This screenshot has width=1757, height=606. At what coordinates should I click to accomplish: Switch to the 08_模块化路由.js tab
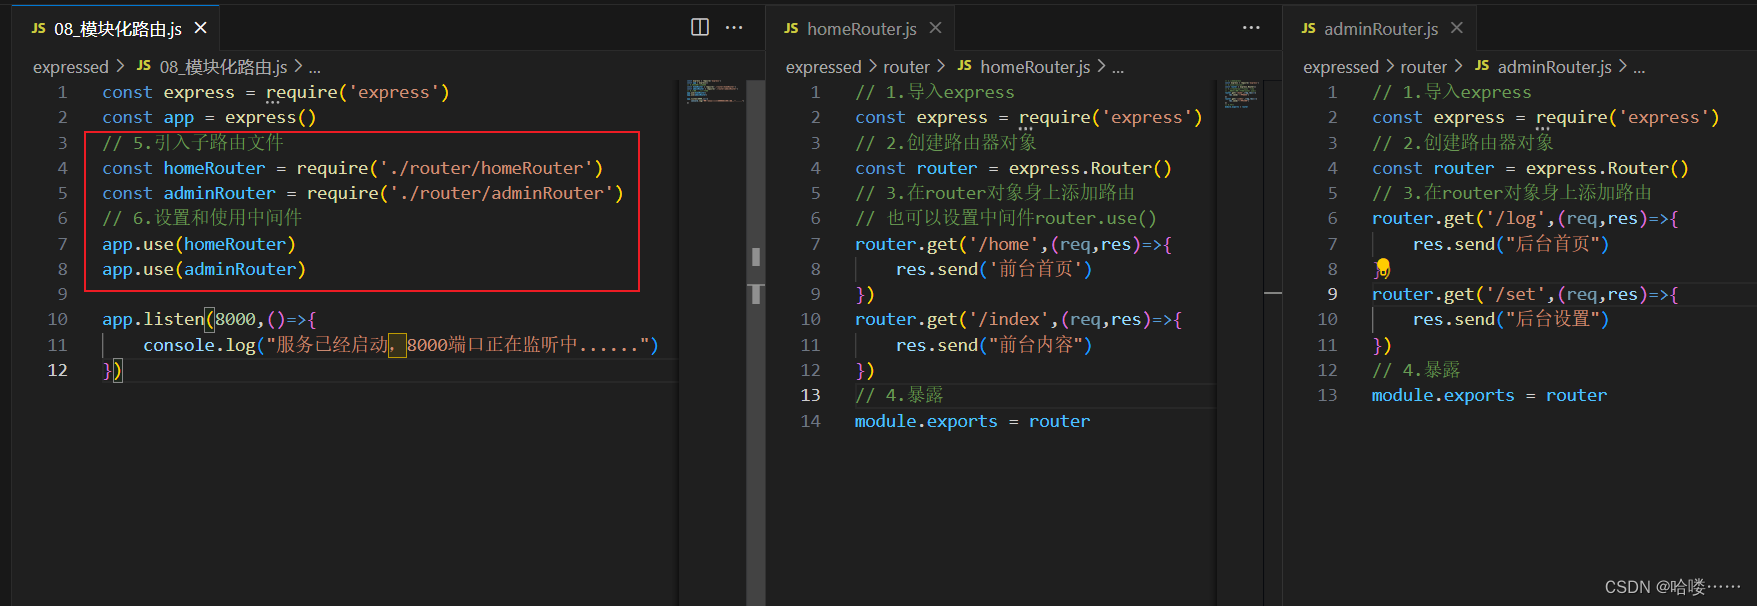pos(117,29)
